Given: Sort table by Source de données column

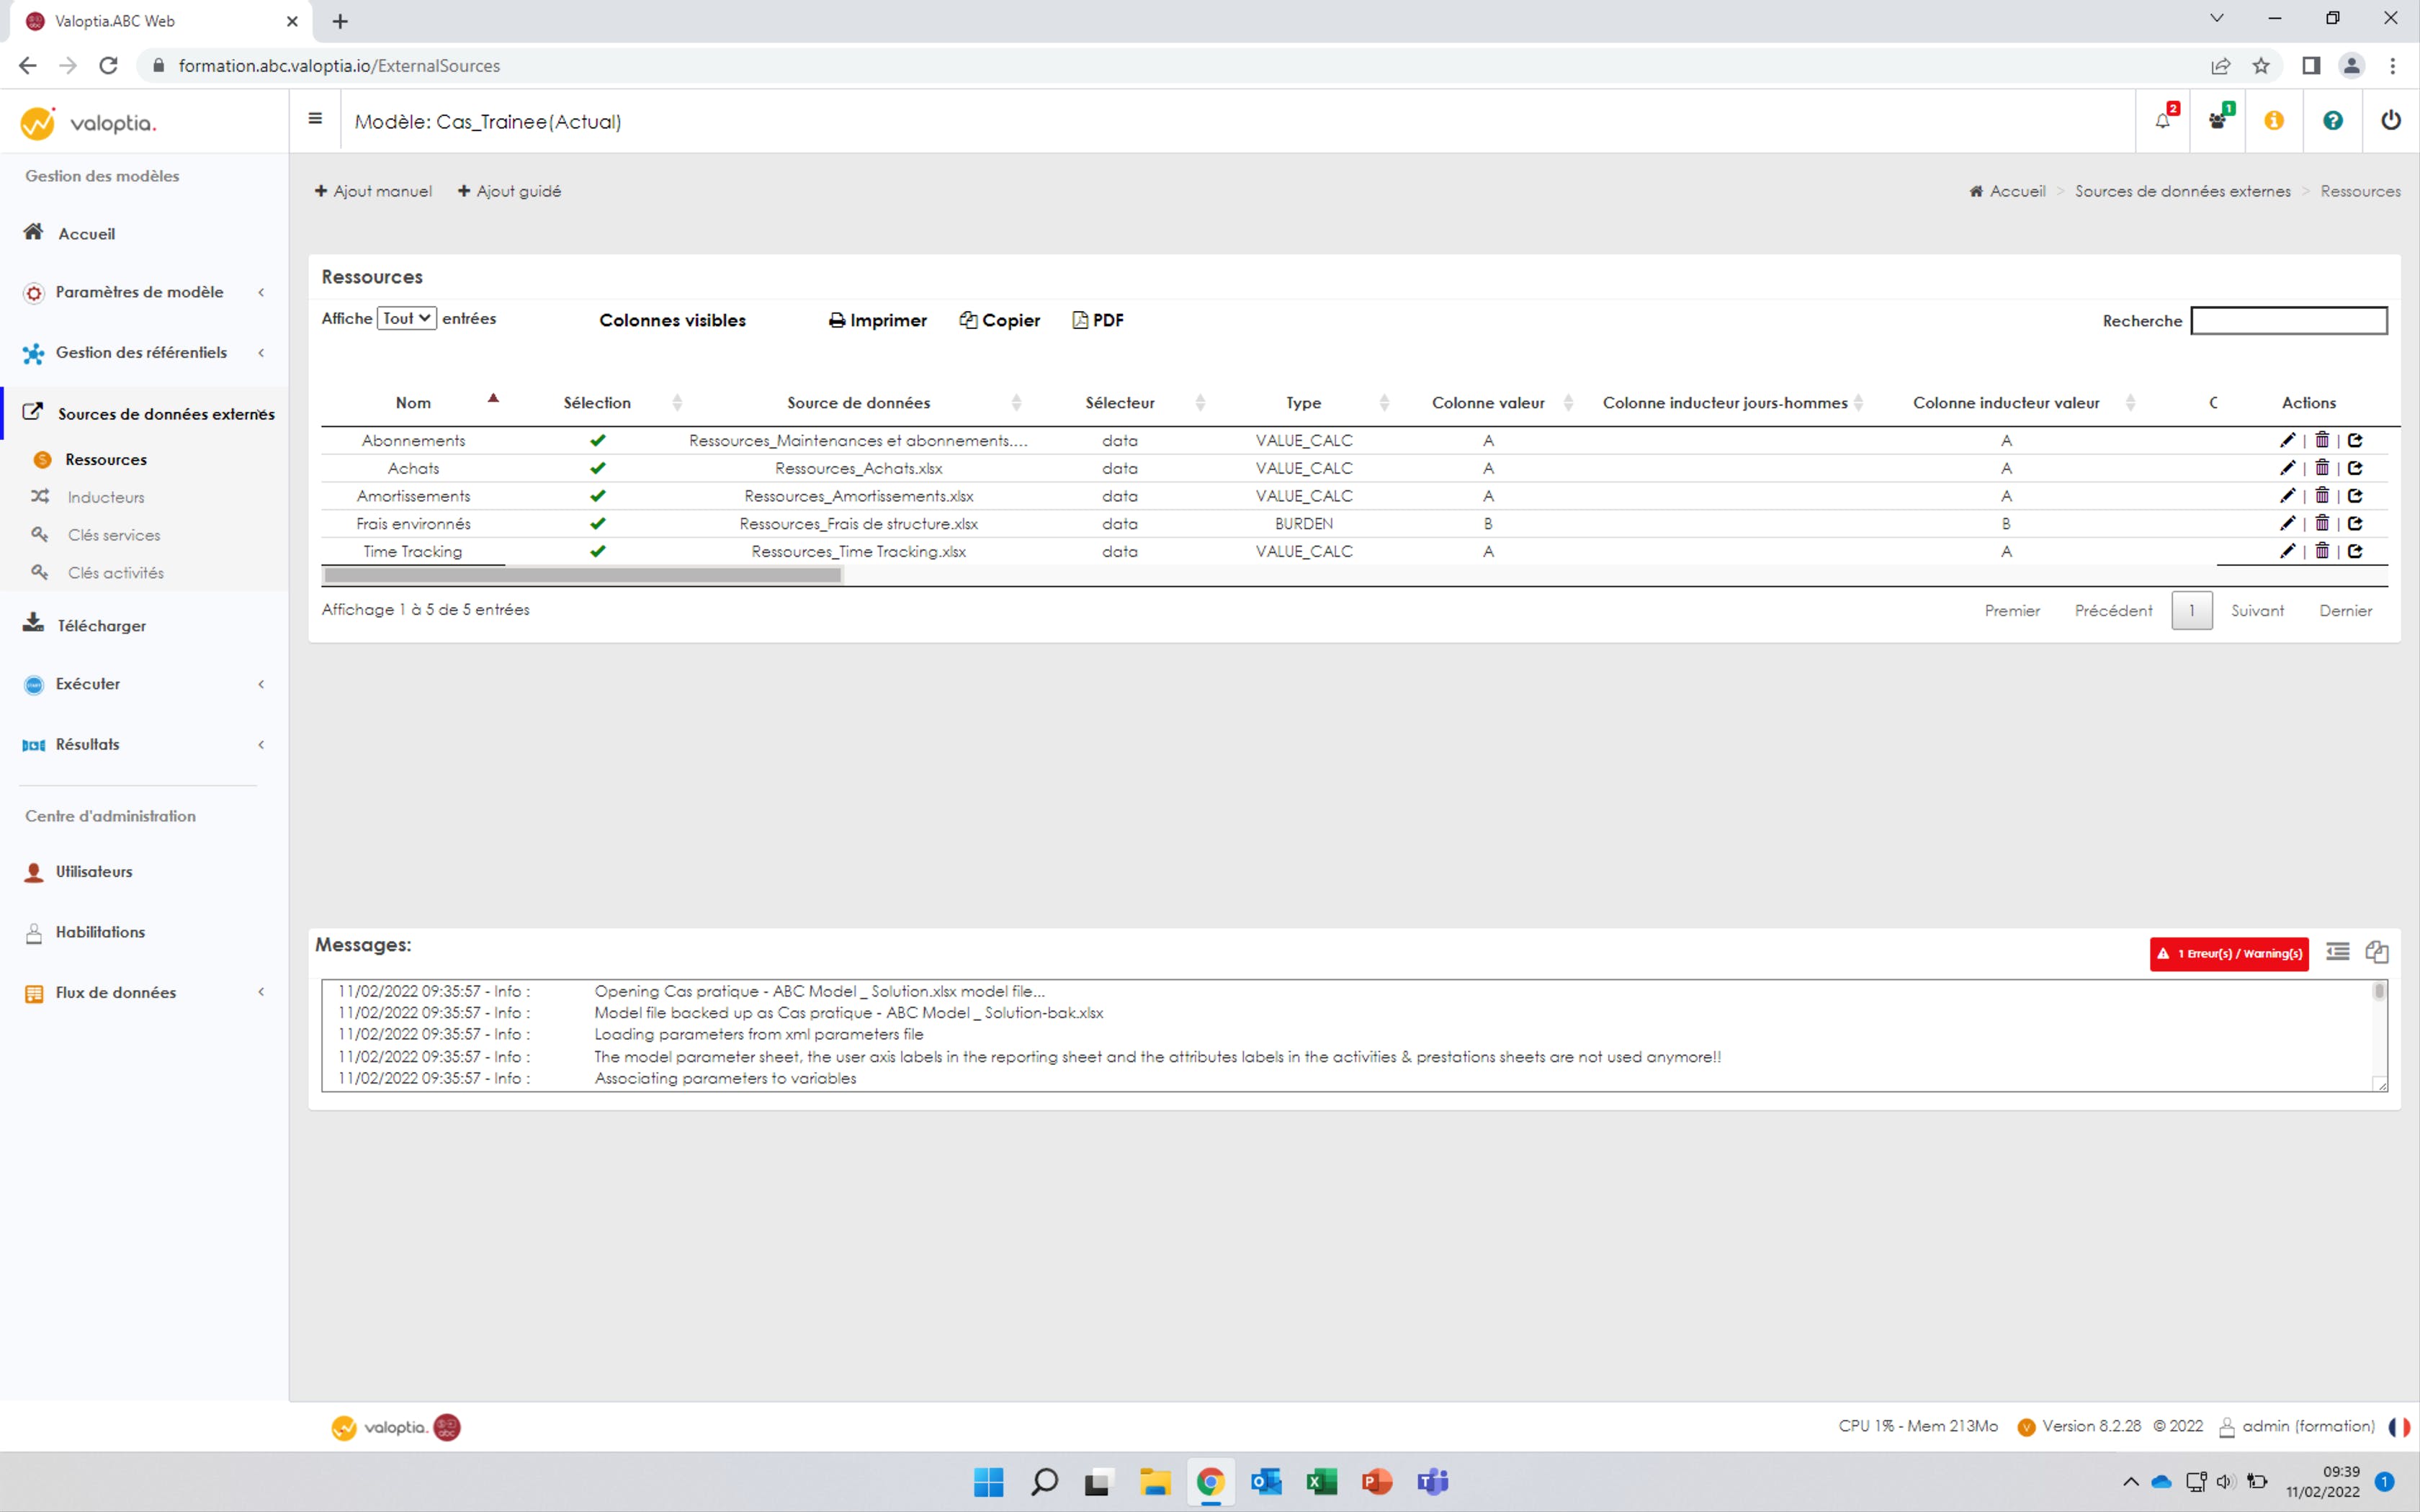Looking at the screenshot, I should [x=858, y=402].
